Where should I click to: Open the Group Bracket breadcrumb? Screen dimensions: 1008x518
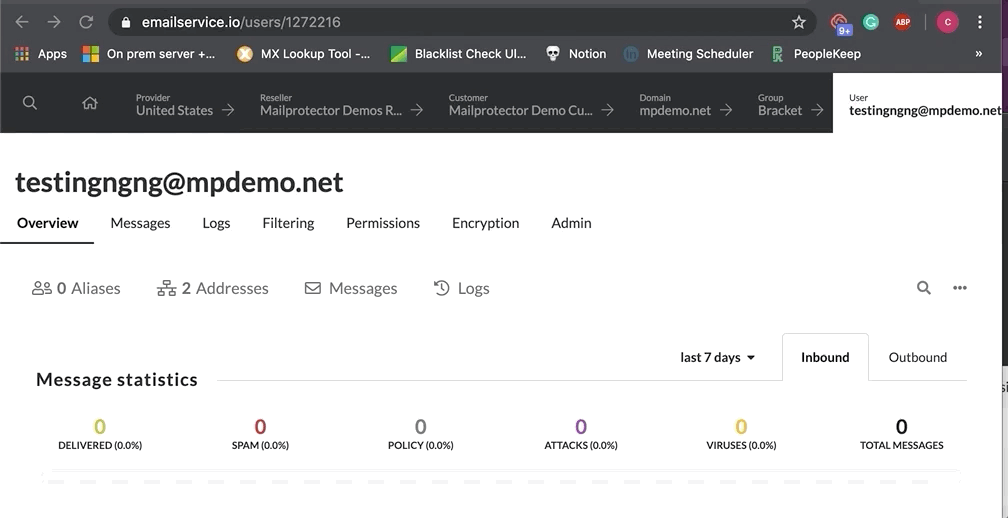780,104
